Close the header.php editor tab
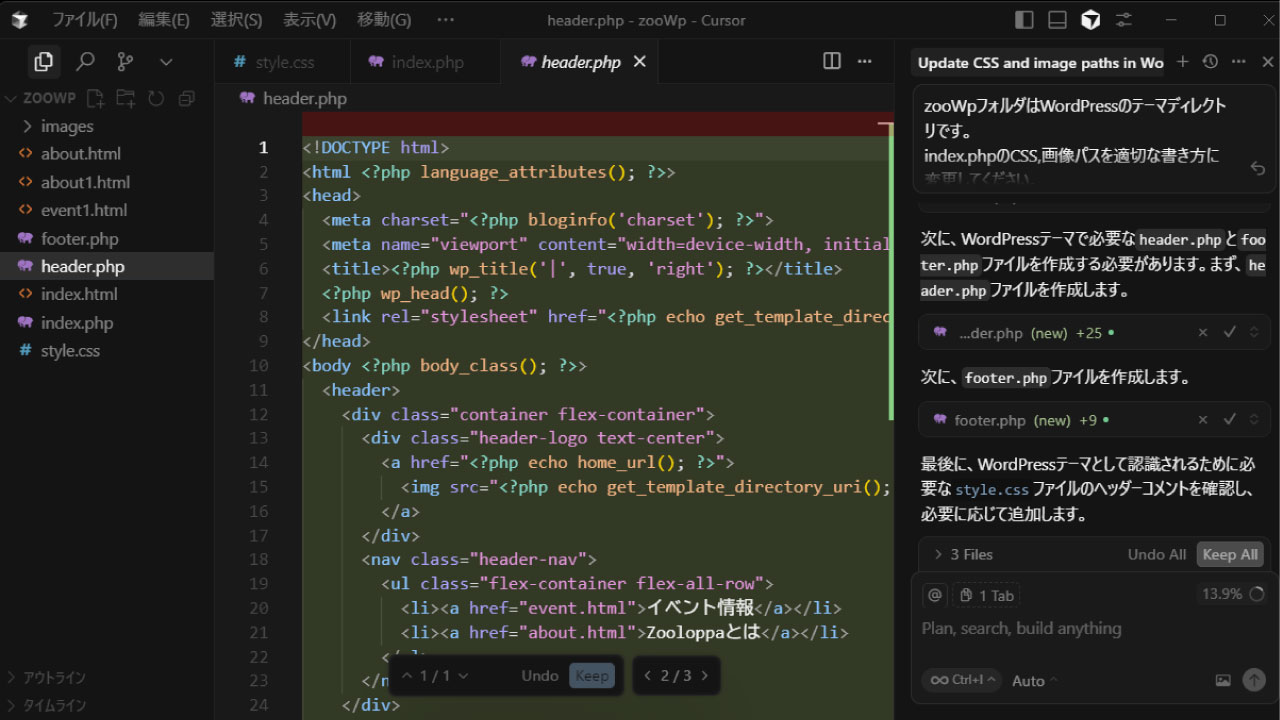This screenshot has width=1280, height=720. pyautogui.click(x=640, y=62)
